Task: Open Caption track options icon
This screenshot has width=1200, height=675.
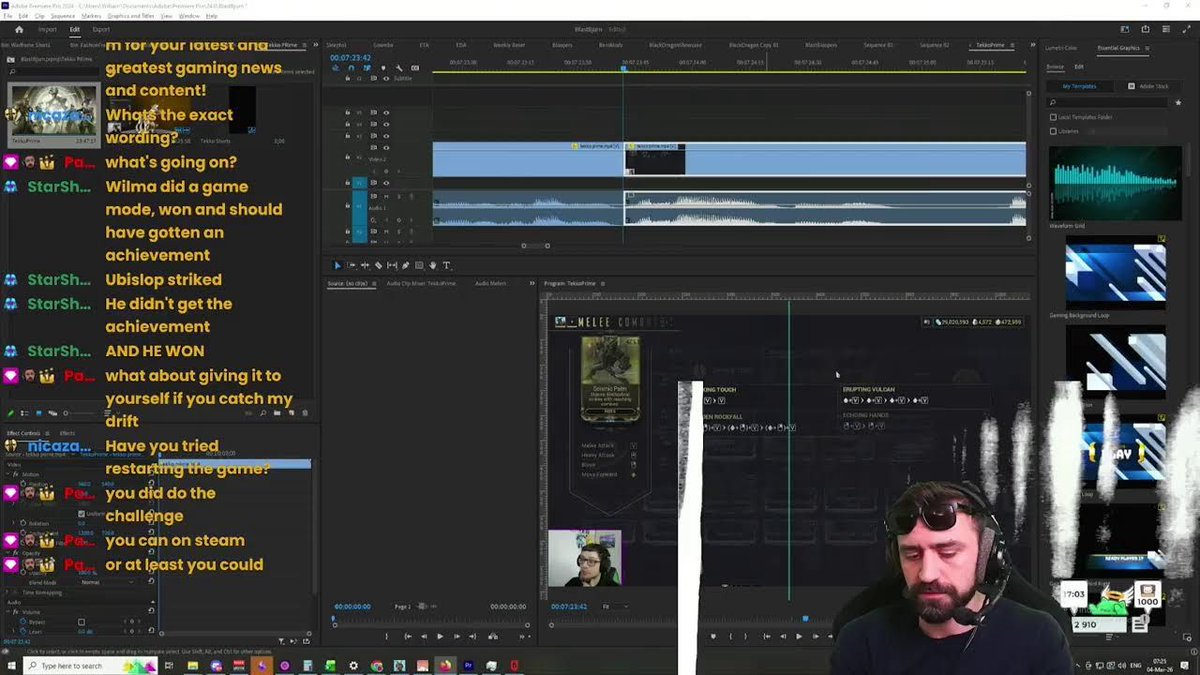Action: pyautogui.click(x=415, y=68)
